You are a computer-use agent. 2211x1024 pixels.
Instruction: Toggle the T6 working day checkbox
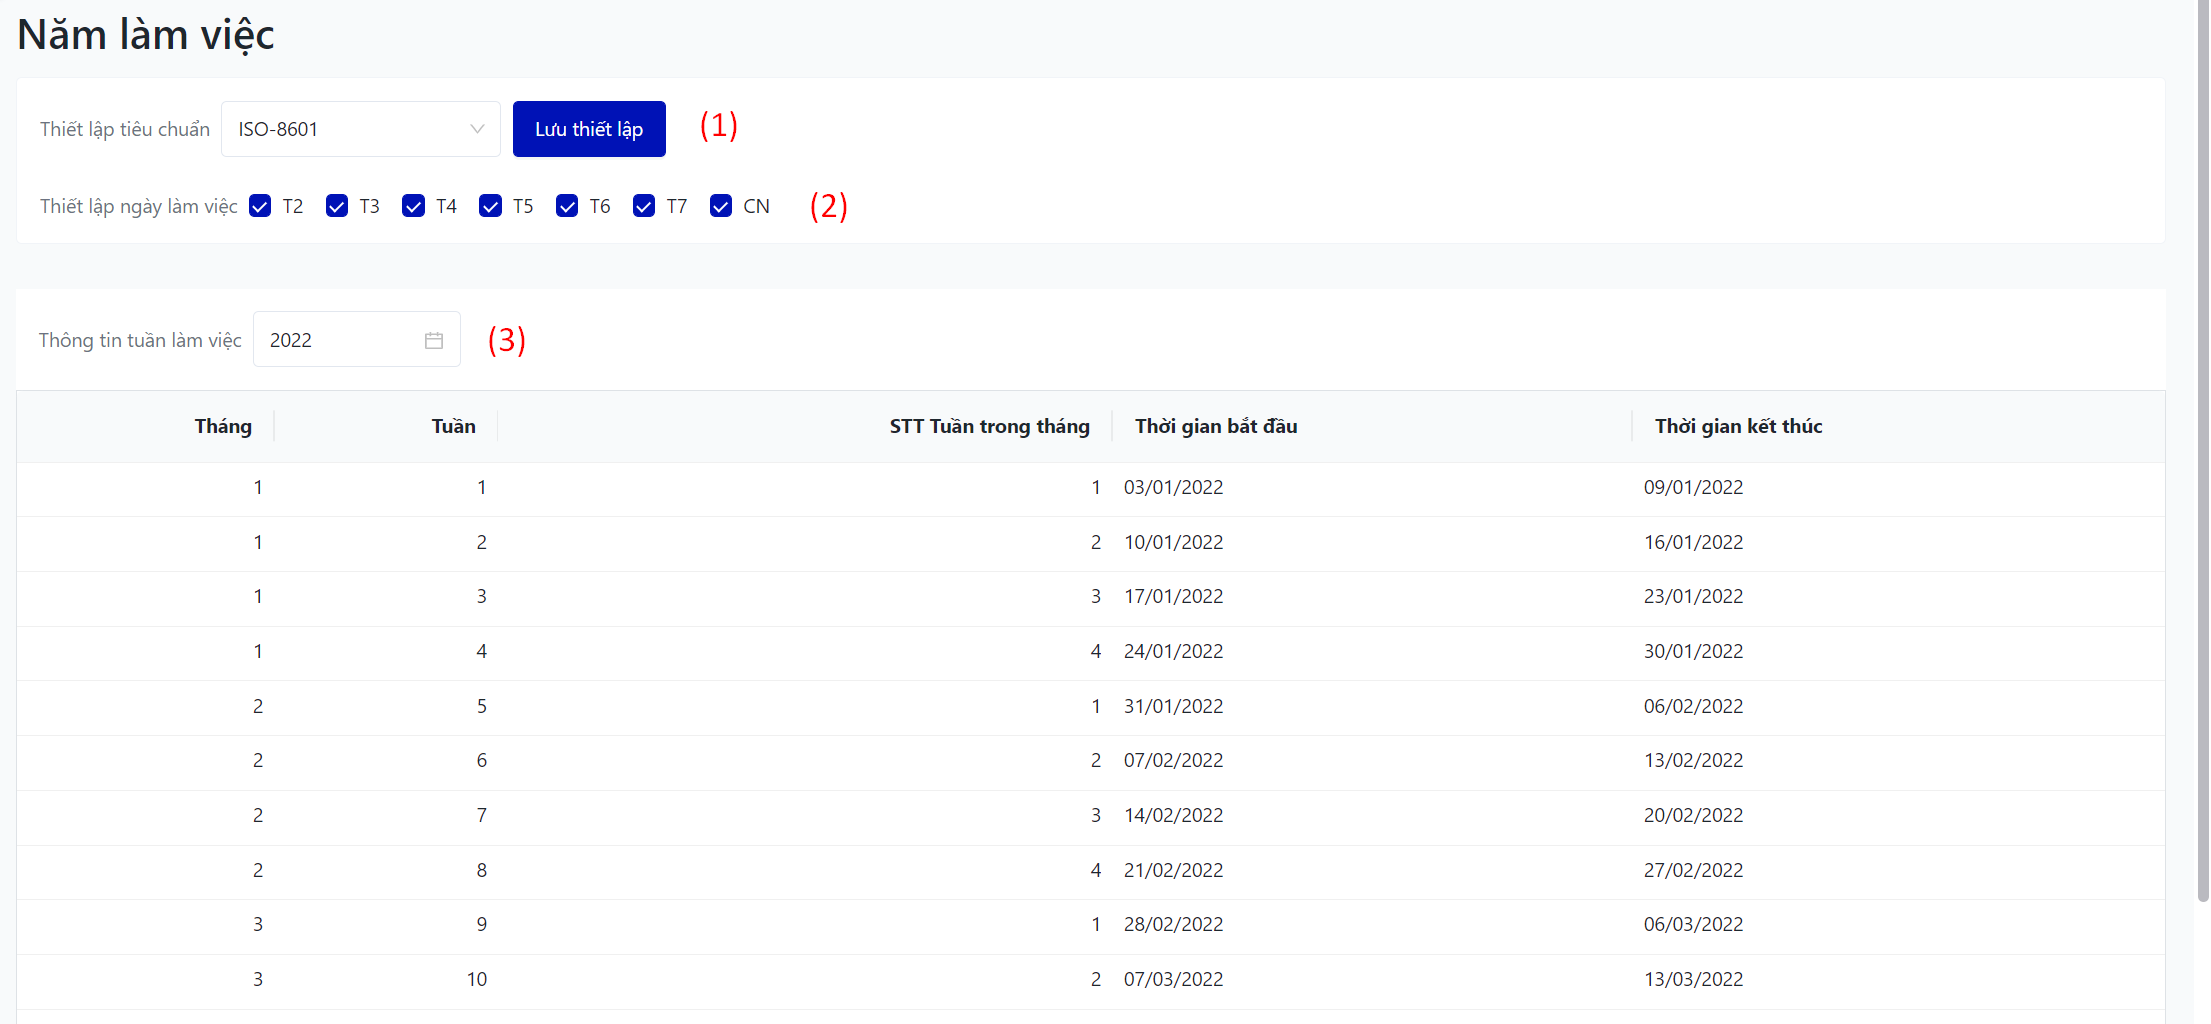tap(567, 206)
